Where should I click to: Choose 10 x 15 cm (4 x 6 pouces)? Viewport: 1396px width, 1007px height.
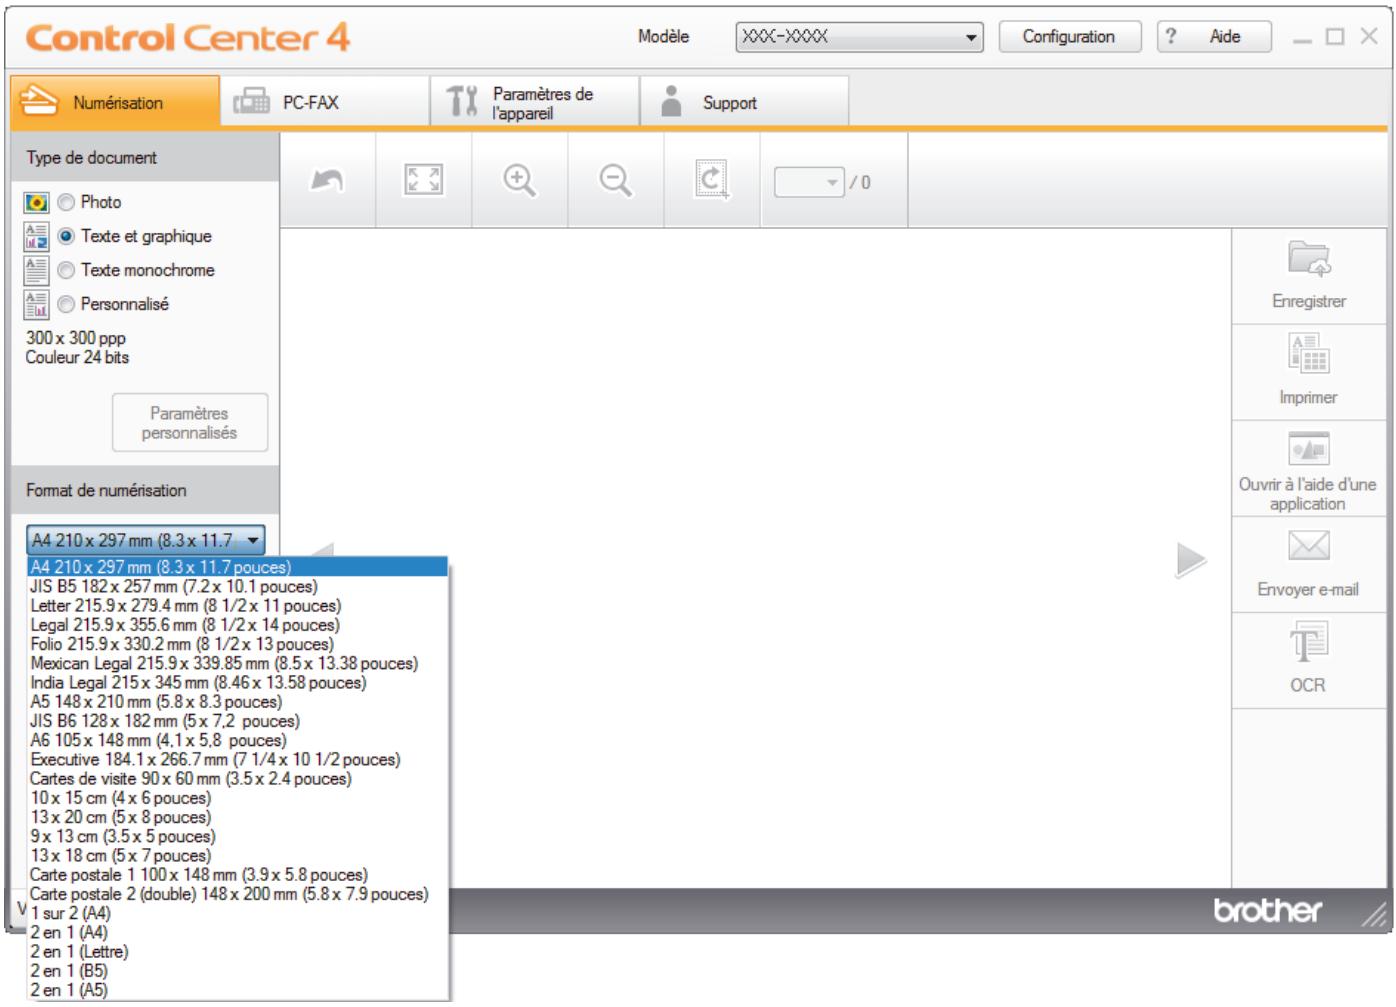click(x=238, y=798)
